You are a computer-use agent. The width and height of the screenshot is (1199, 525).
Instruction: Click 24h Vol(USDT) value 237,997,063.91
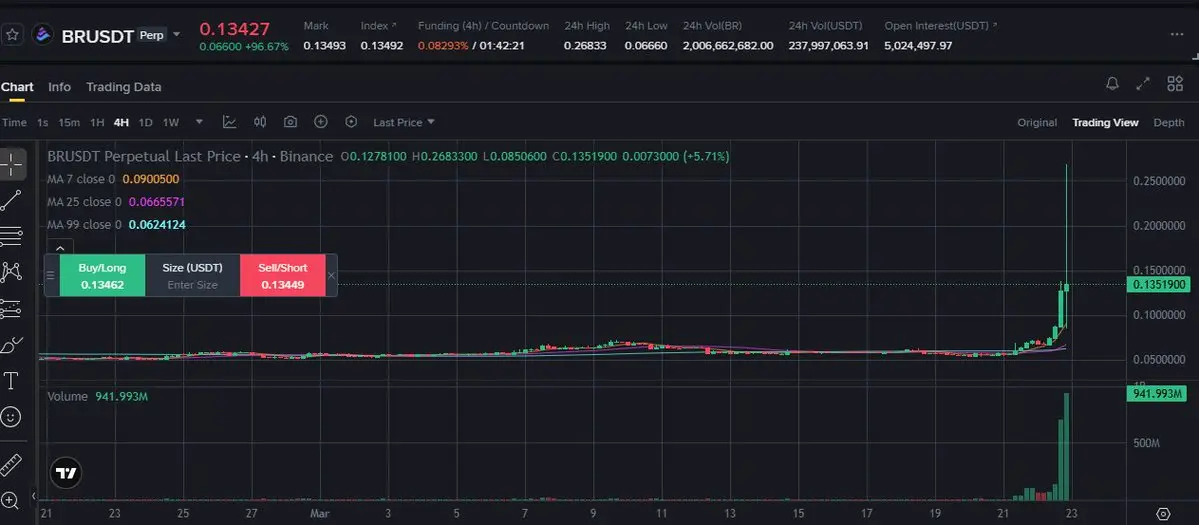tap(828, 46)
